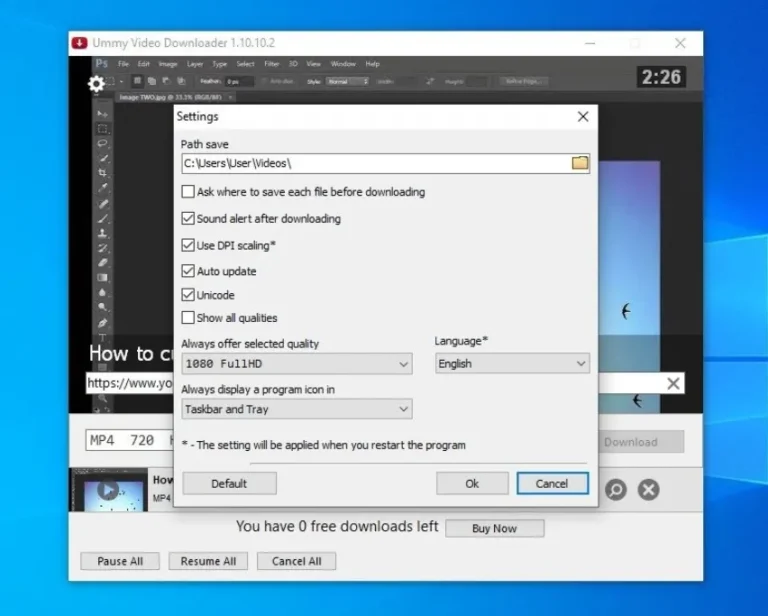Image resolution: width=768 pixels, height=616 pixels.
Task: Click the greyed Download button
Action: tap(642, 442)
